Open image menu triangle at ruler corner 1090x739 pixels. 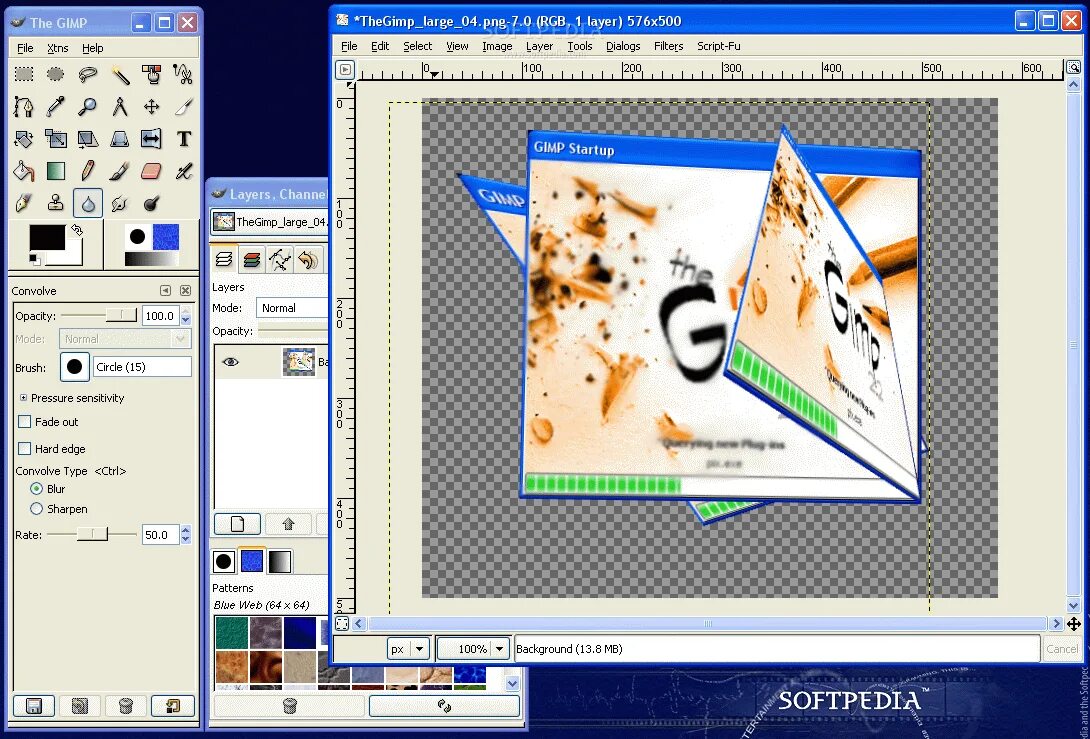click(345, 70)
